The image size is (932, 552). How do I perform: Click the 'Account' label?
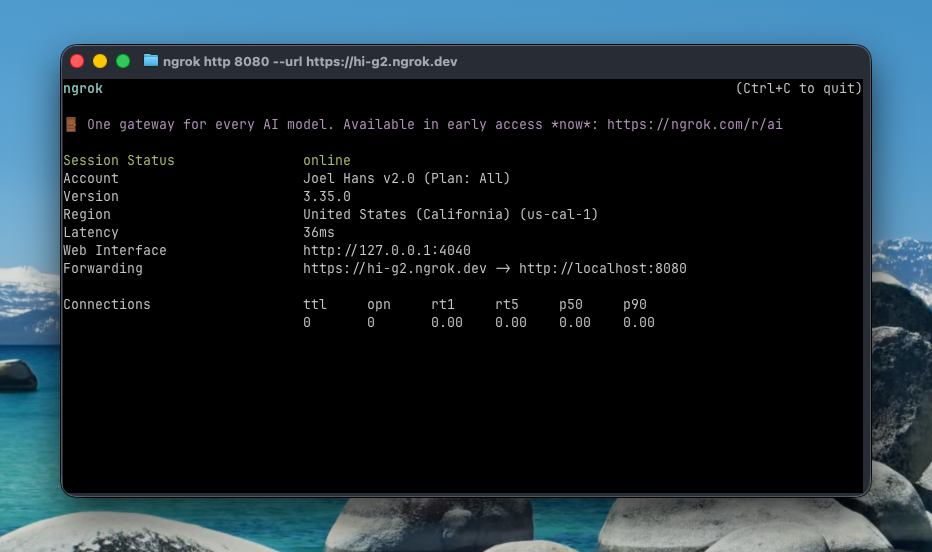[x=91, y=178]
